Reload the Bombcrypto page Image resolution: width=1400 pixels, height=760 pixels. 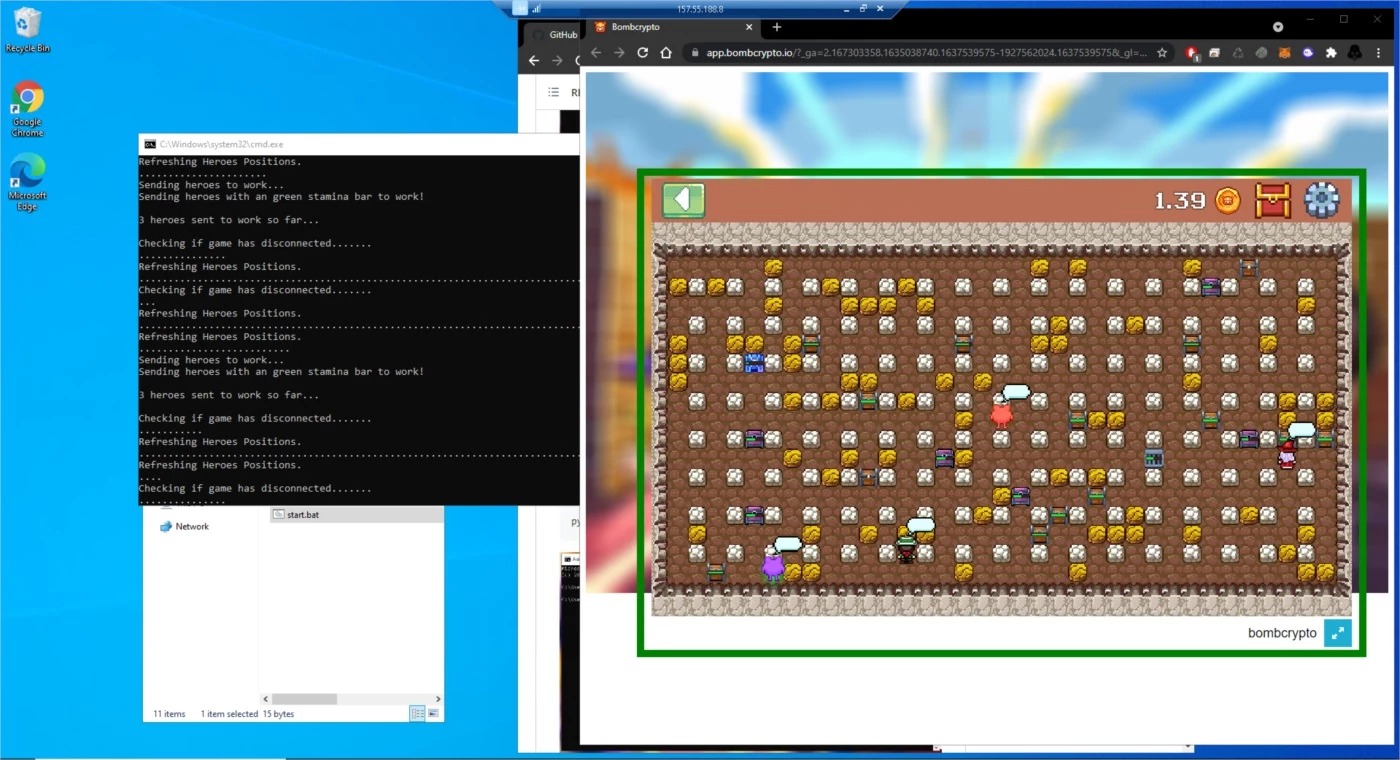pyautogui.click(x=643, y=53)
